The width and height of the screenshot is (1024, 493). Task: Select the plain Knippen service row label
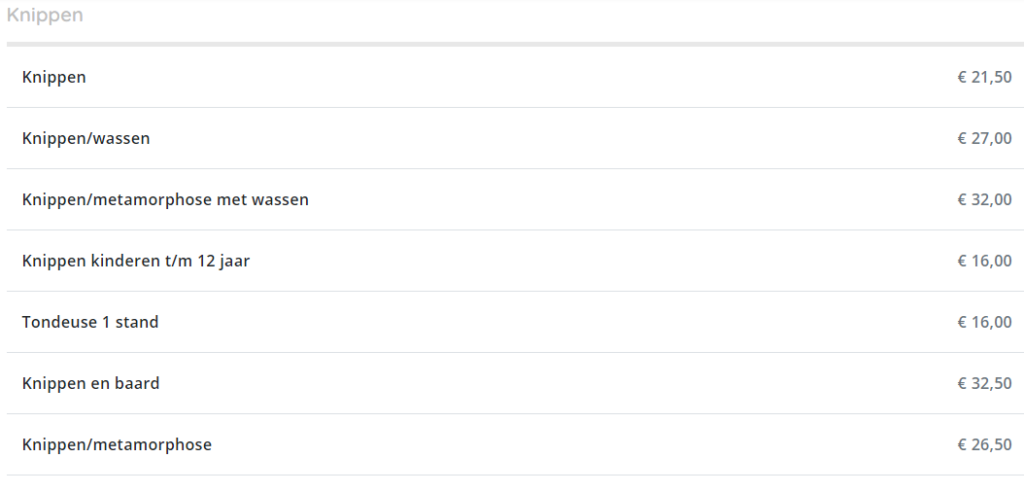(54, 77)
